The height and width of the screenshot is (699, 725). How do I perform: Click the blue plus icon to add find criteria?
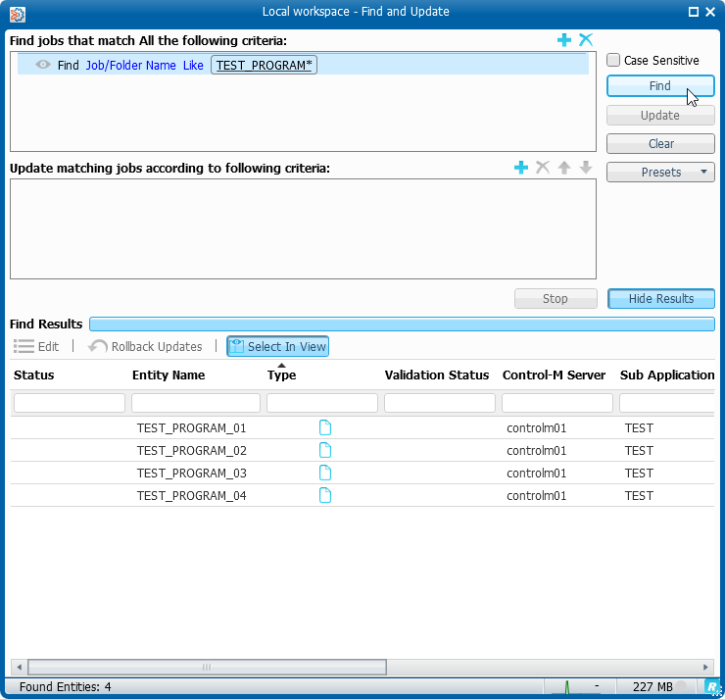564,40
